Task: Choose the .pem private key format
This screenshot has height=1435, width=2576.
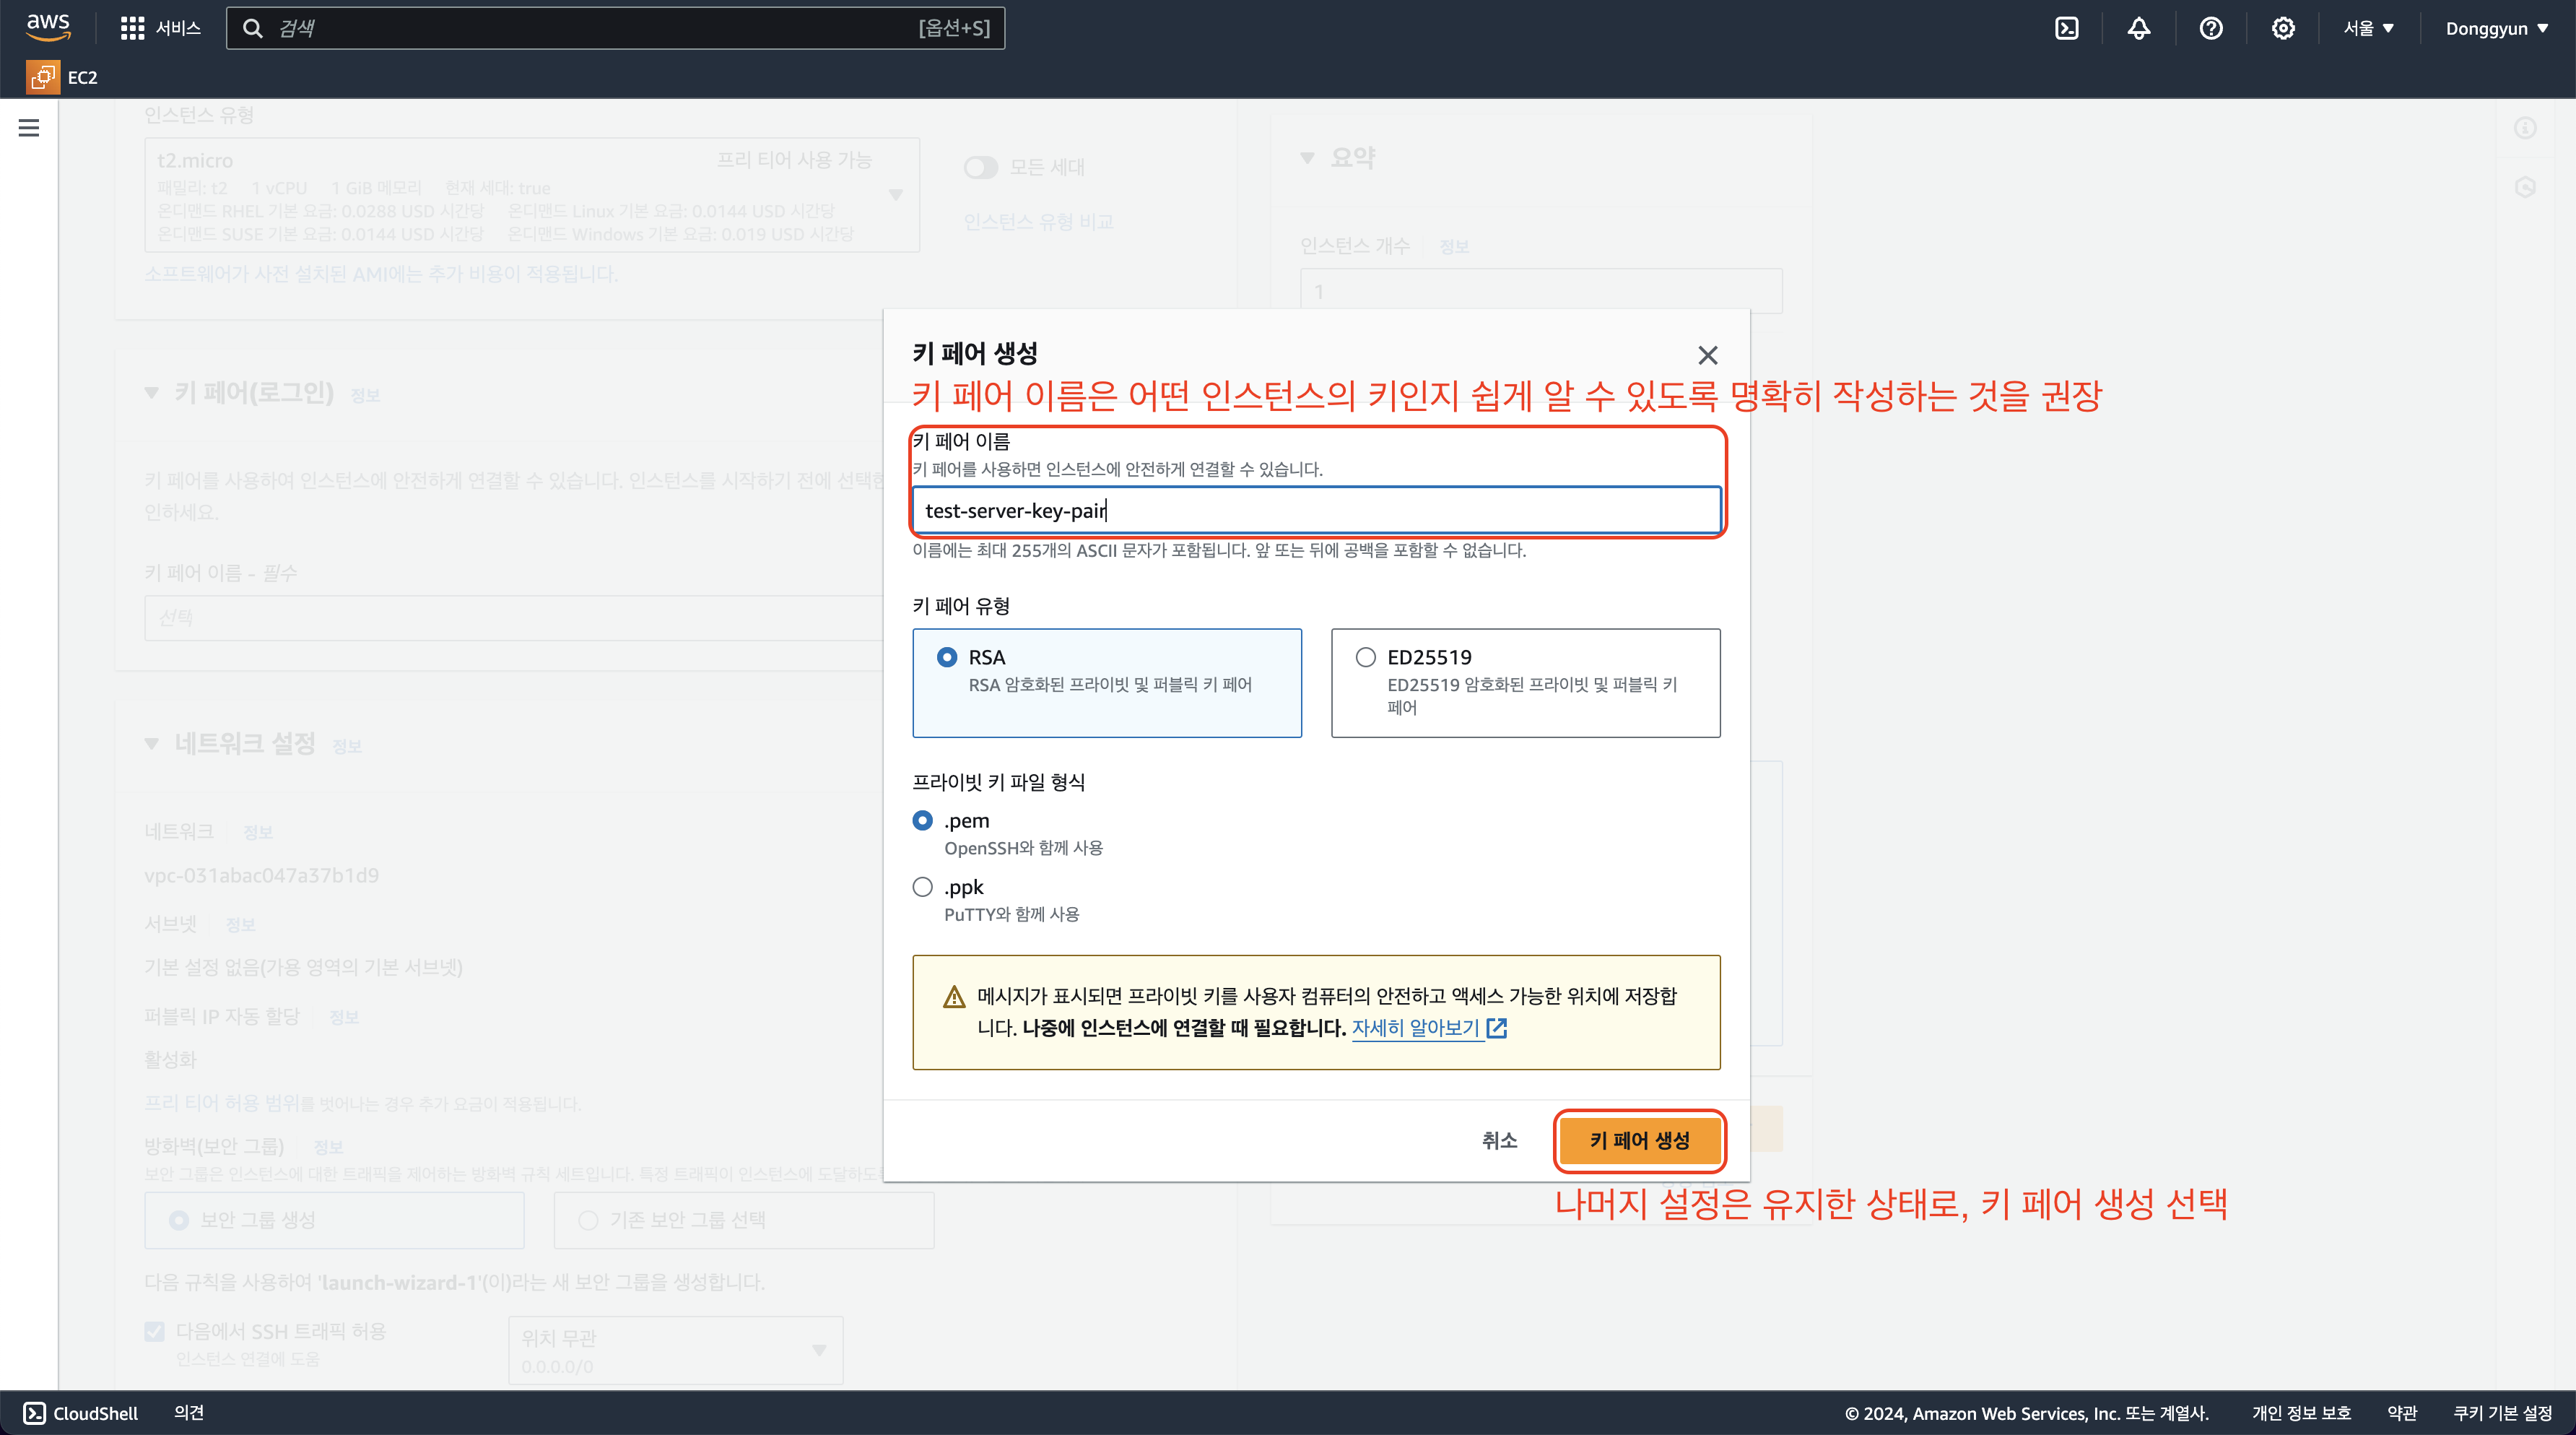Action: pyautogui.click(x=922, y=820)
